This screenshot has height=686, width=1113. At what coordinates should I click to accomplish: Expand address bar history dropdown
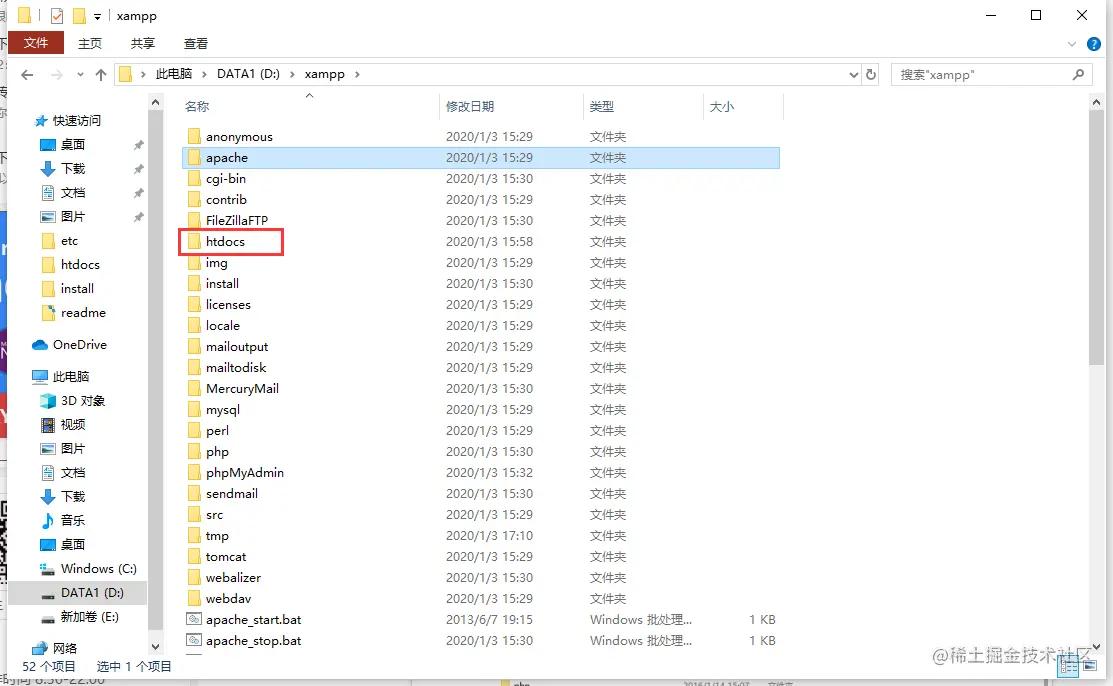(853, 75)
